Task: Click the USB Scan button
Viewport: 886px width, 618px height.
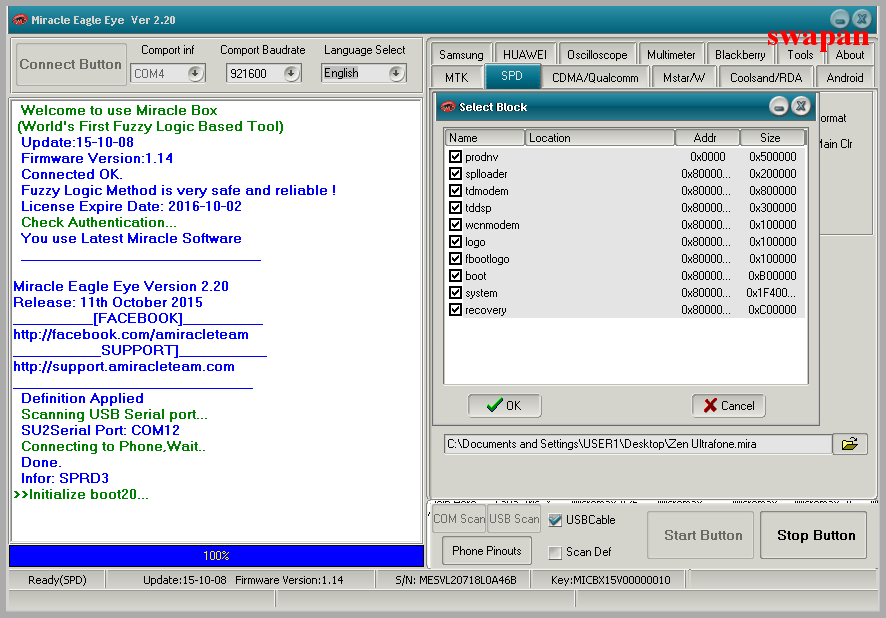Action: [x=514, y=519]
